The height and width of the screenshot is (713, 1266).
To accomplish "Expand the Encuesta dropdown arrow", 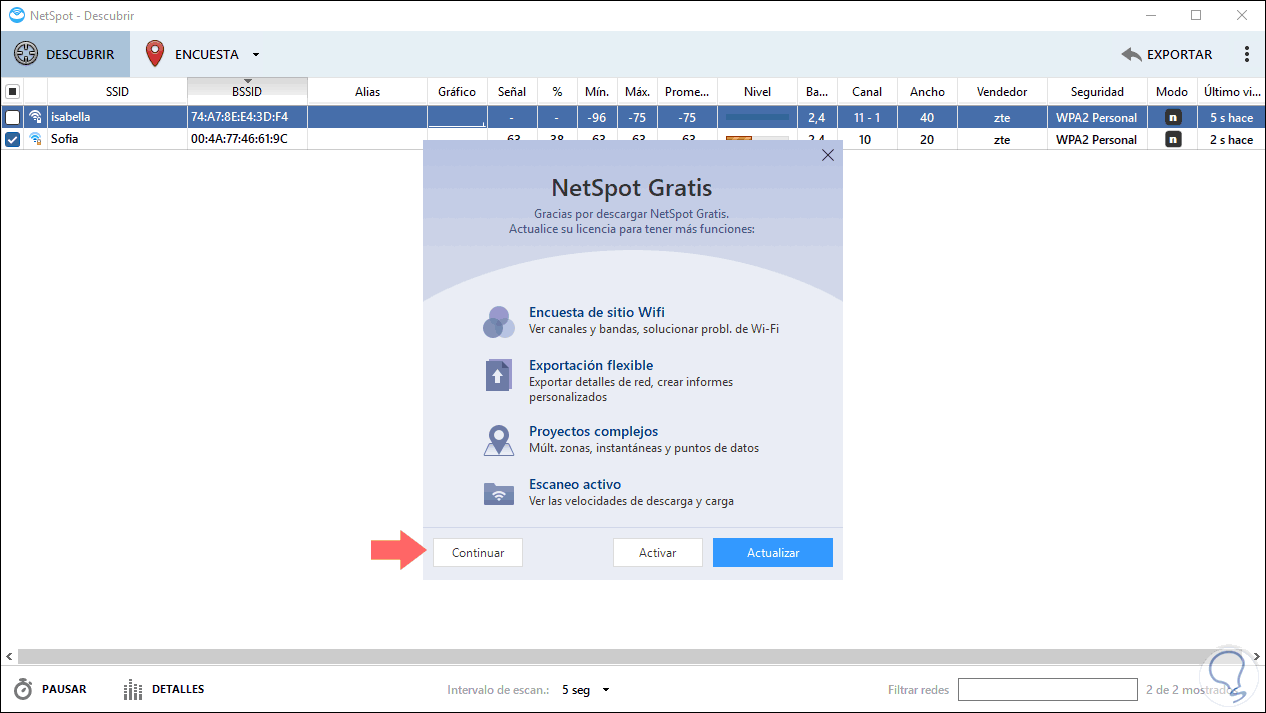I will click(x=256, y=55).
